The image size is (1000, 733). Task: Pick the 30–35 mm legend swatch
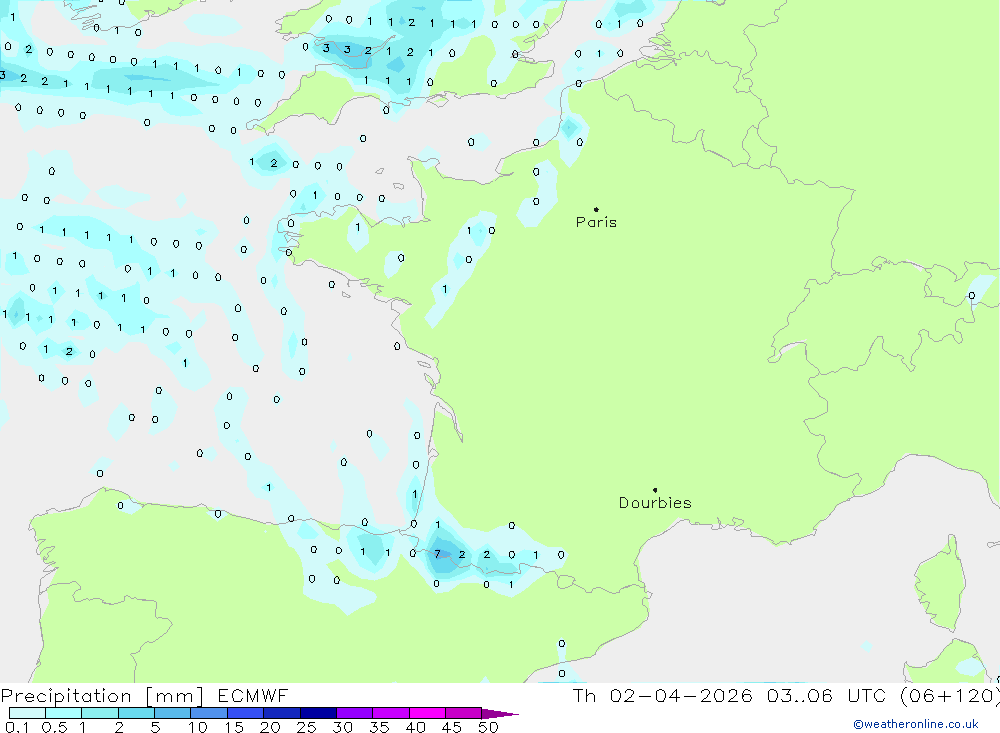pos(355,713)
